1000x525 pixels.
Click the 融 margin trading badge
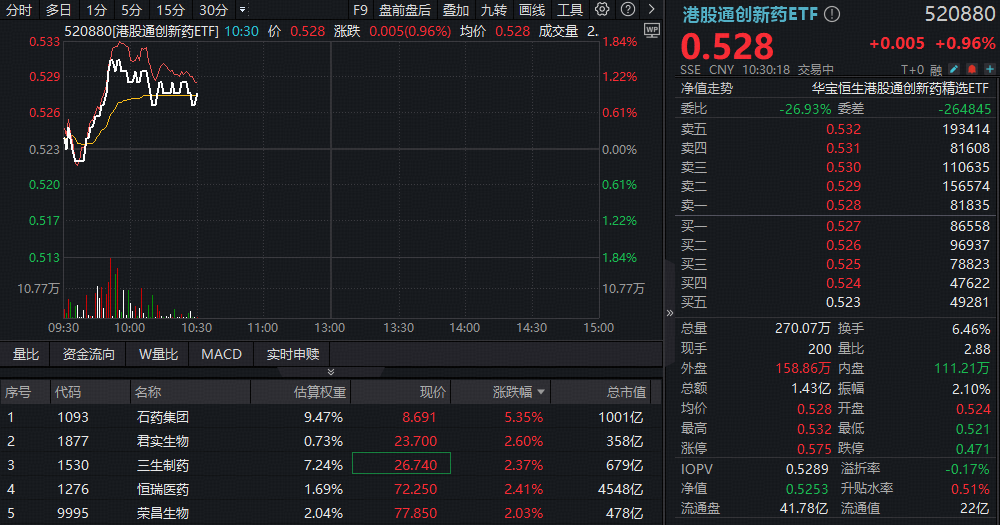click(936, 70)
